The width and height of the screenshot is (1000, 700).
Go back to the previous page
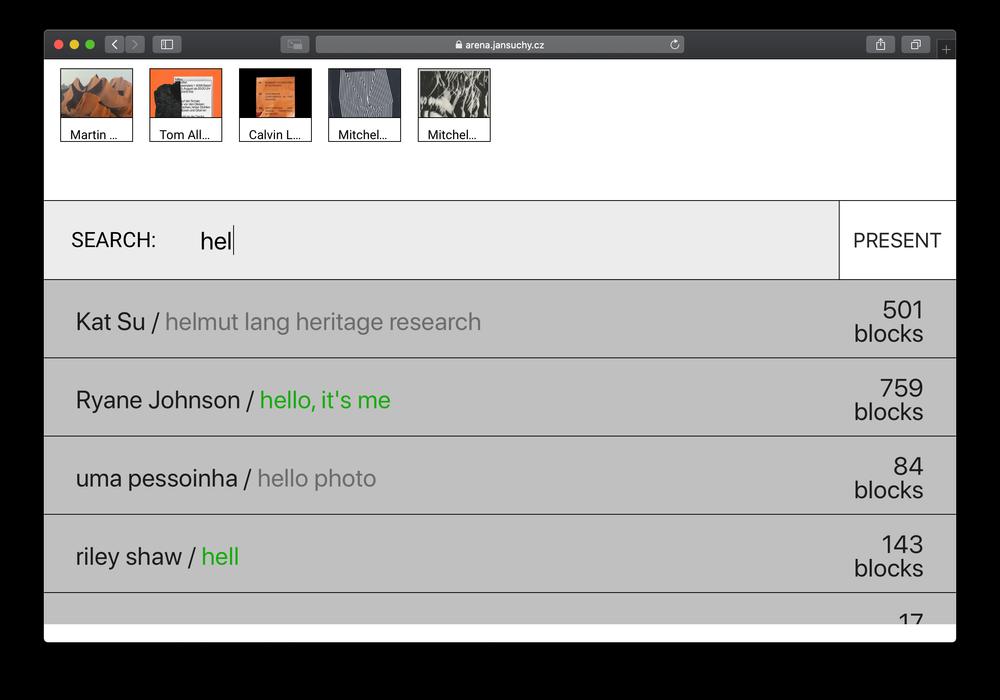[114, 44]
